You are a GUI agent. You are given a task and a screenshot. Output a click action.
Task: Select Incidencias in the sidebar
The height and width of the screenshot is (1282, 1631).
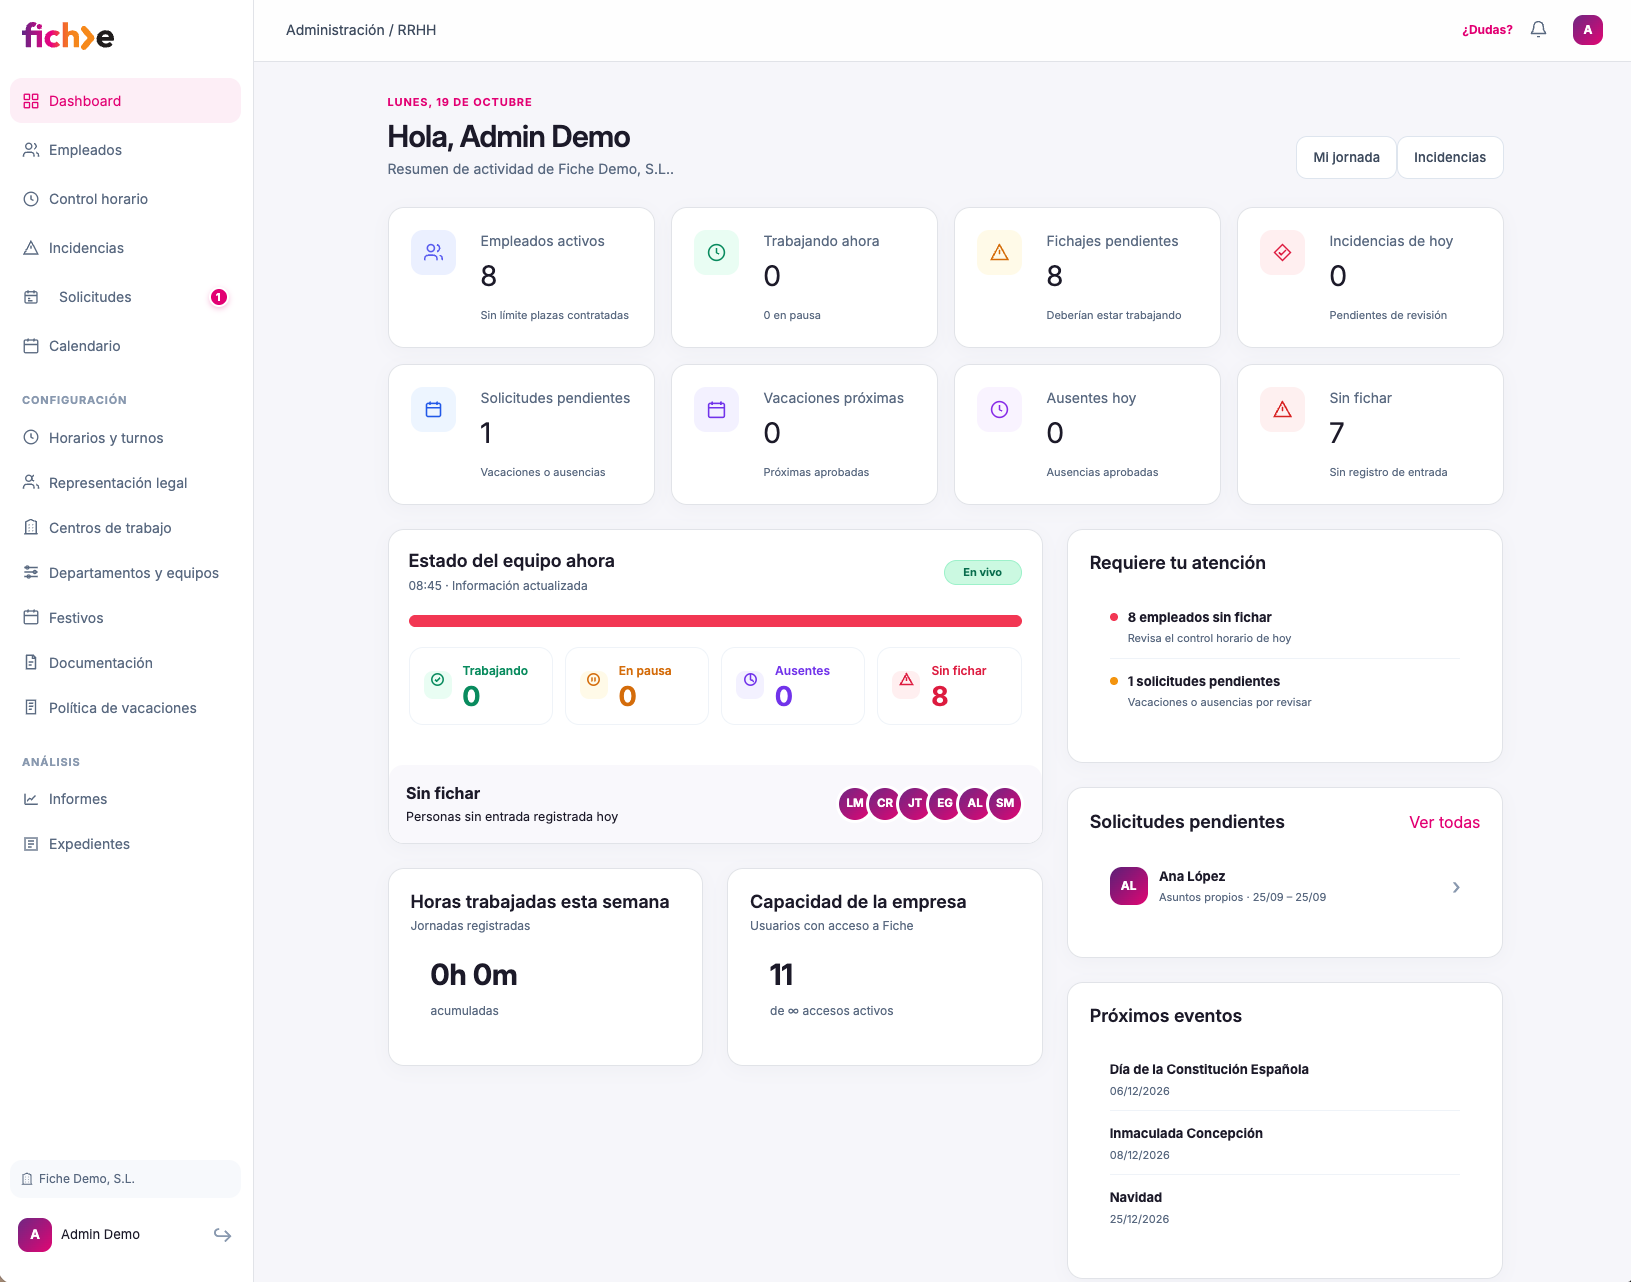pyautogui.click(x=125, y=248)
